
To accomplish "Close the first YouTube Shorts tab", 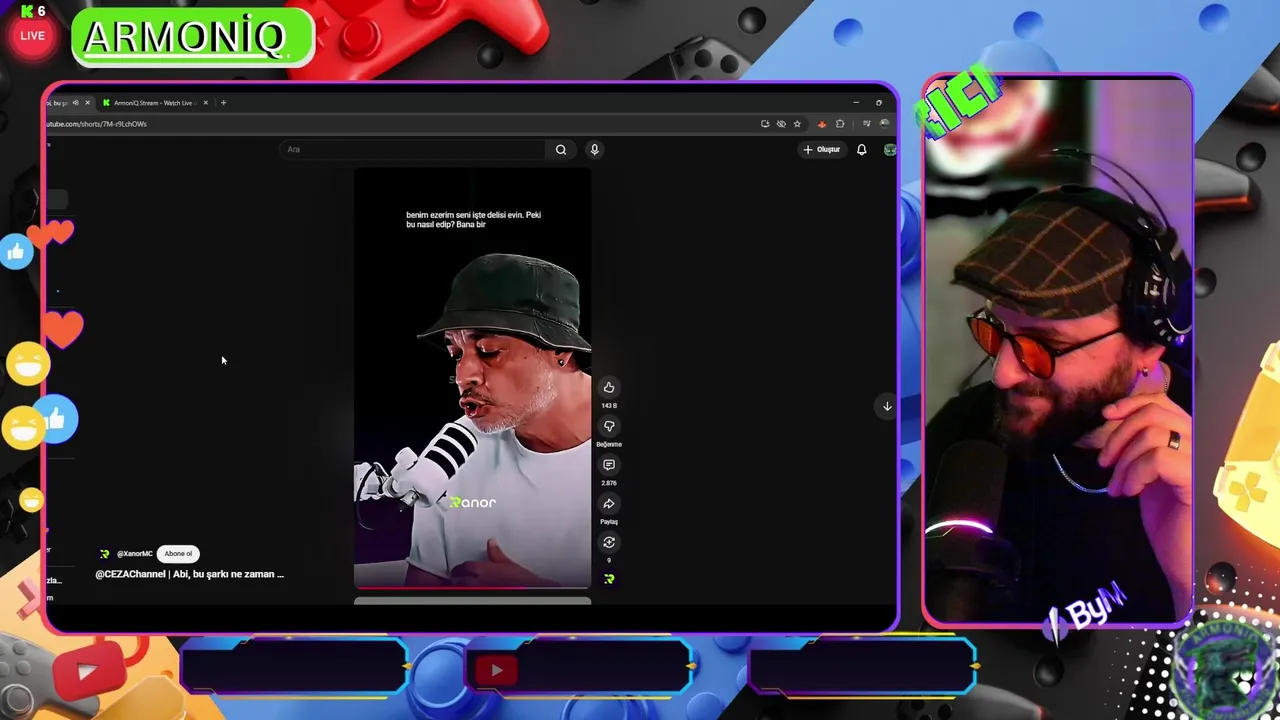I will pyautogui.click(x=87, y=103).
